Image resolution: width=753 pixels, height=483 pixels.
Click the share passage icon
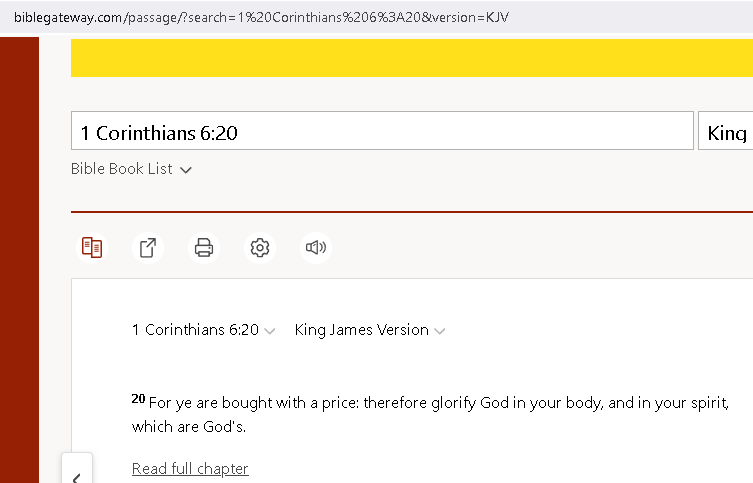(x=148, y=247)
